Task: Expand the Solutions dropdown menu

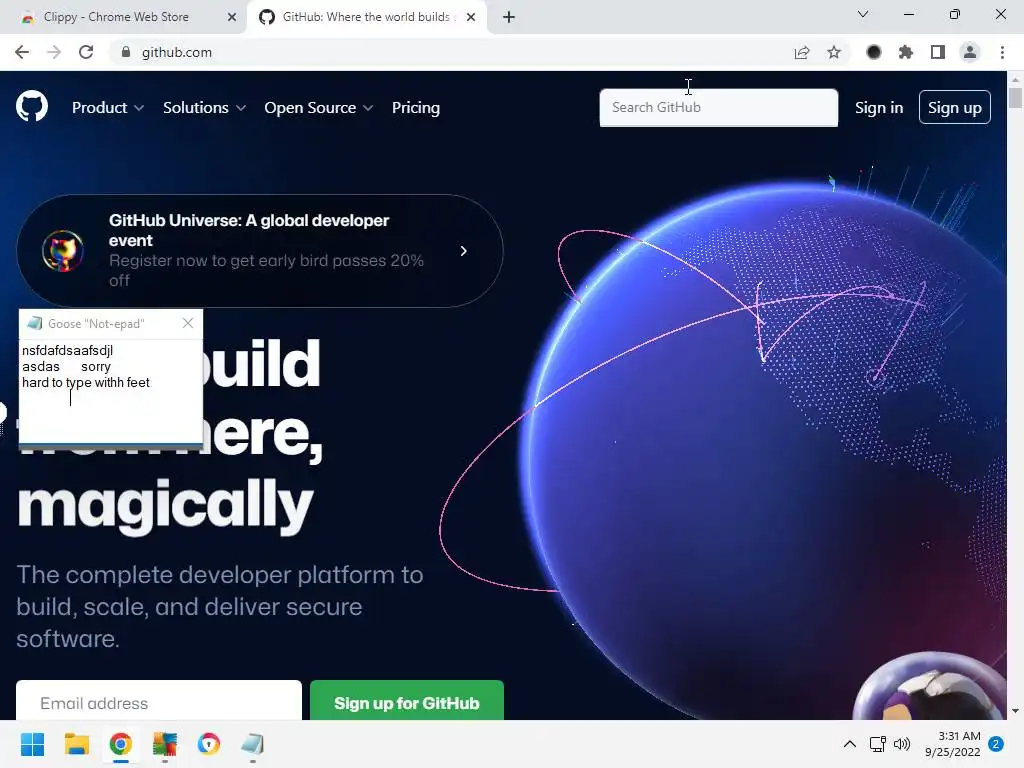Action: click(x=204, y=108)
